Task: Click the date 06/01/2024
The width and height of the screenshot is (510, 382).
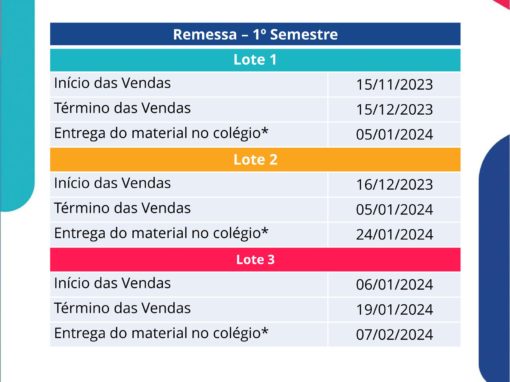Action: [394, 285]
